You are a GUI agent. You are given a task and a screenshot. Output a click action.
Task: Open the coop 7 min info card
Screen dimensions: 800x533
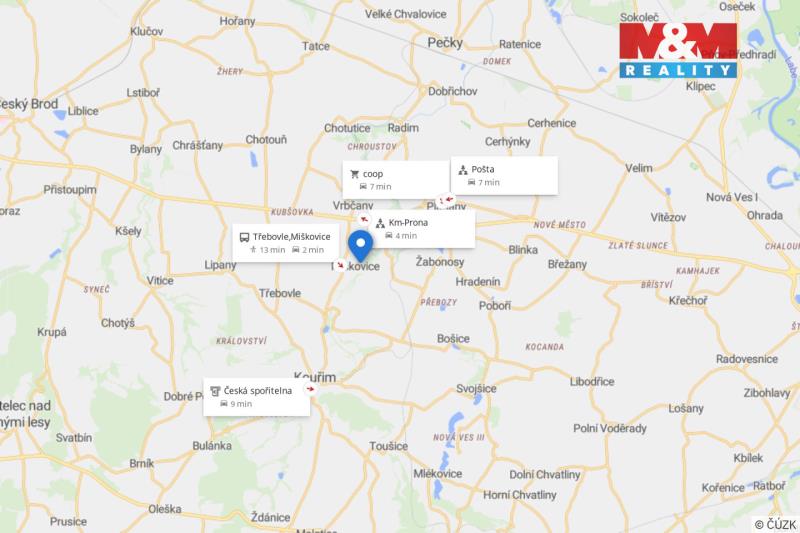[396, 180]
